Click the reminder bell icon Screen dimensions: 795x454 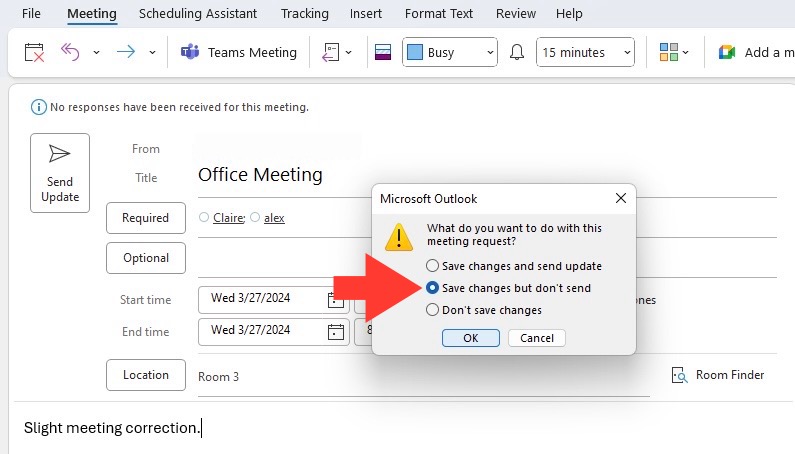[x=517, y=52]
